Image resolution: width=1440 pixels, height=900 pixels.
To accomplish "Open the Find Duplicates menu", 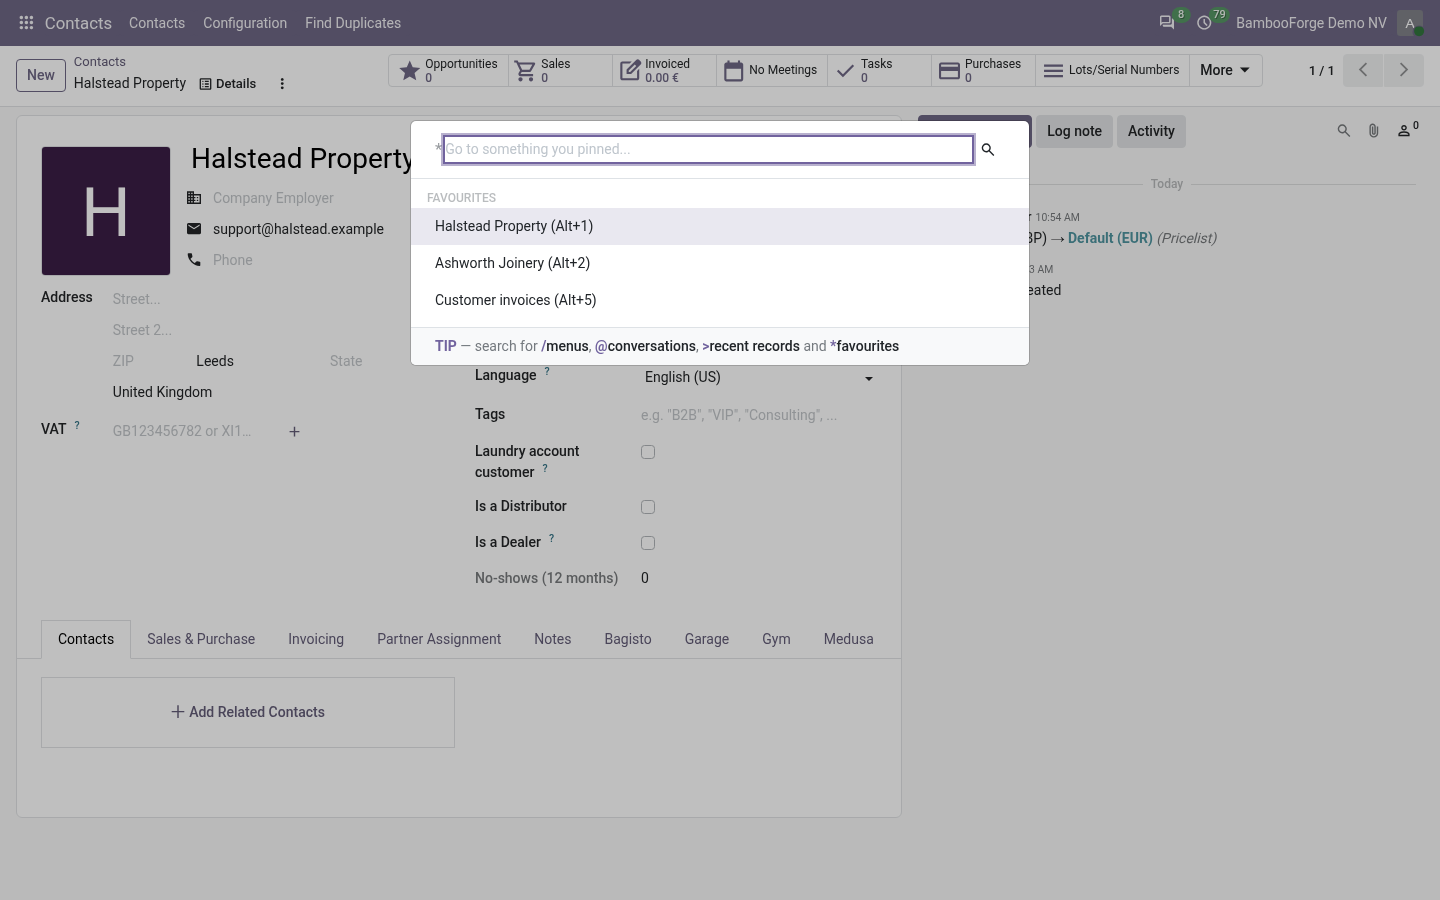I will click(353, 23).
